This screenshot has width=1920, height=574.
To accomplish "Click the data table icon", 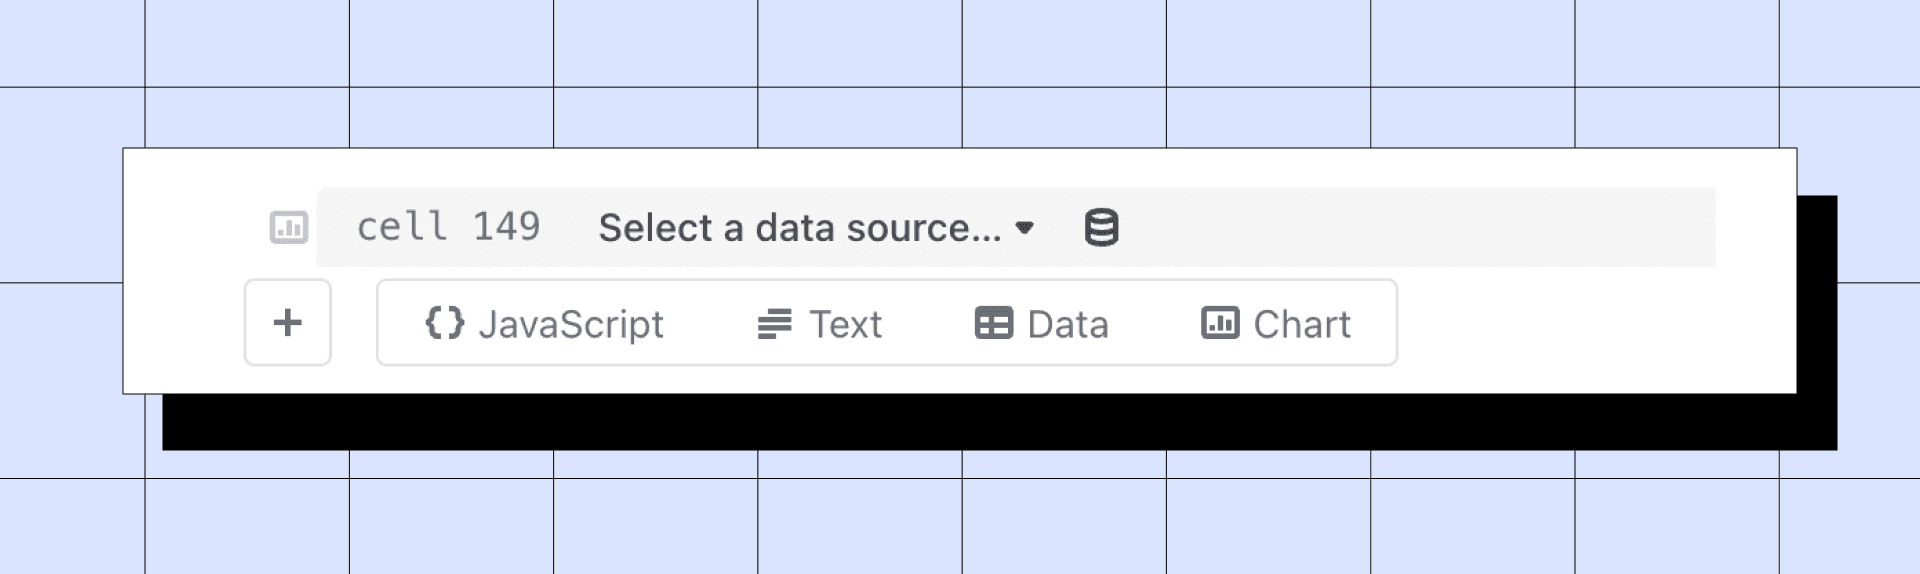I will (993, 324).
